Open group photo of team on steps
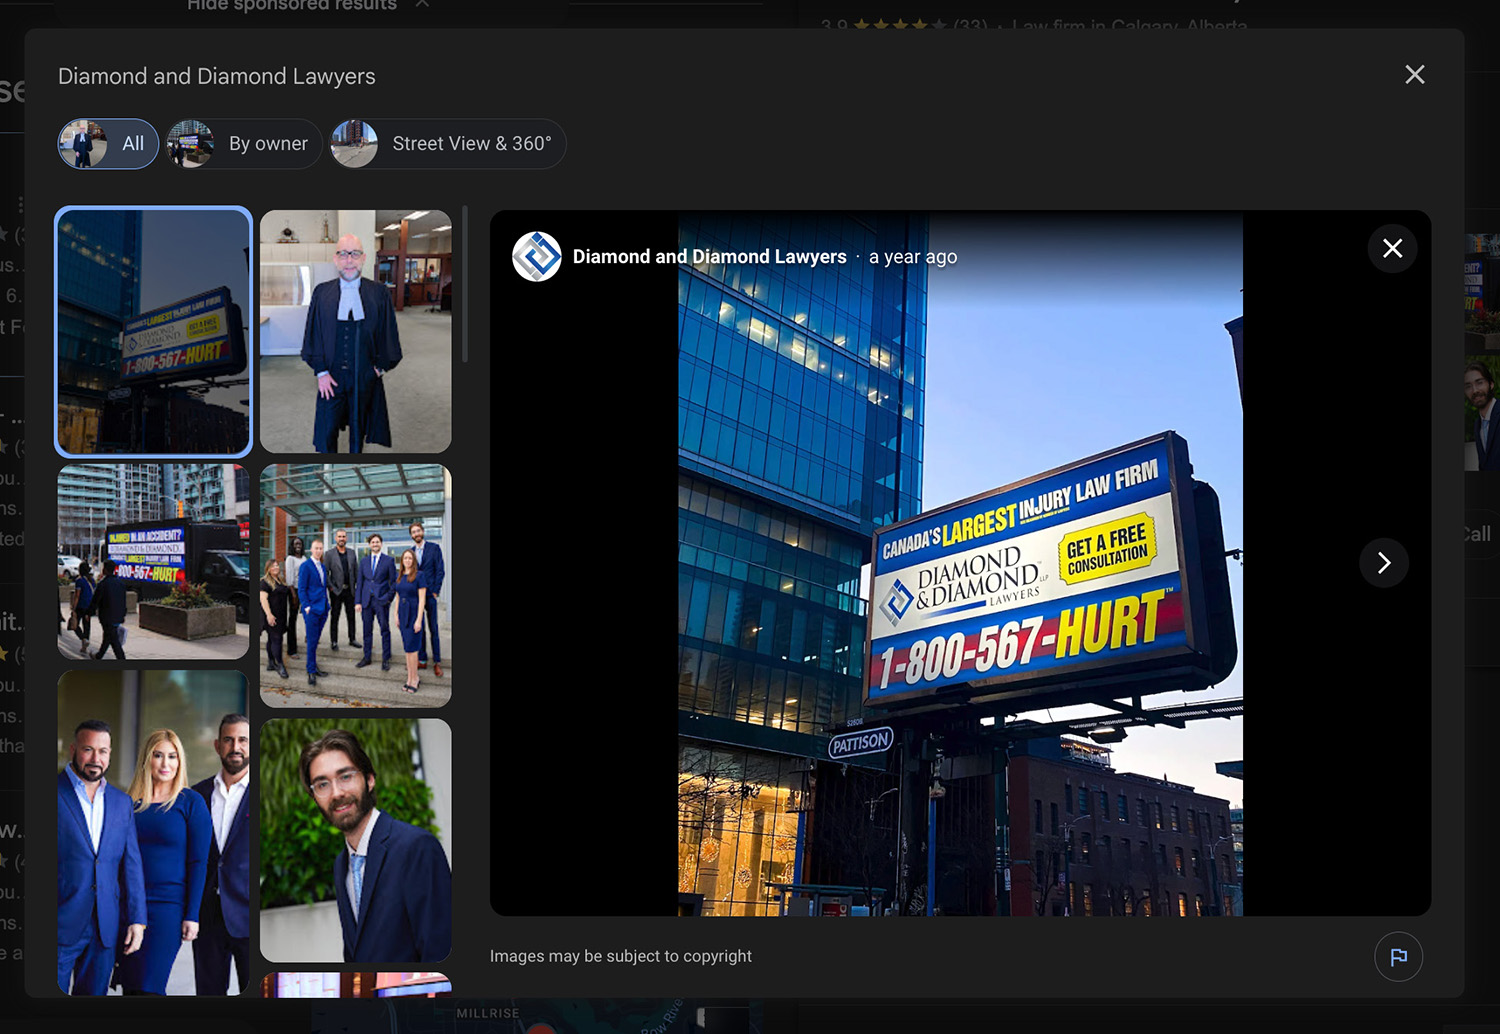 (x=355, y=586)
